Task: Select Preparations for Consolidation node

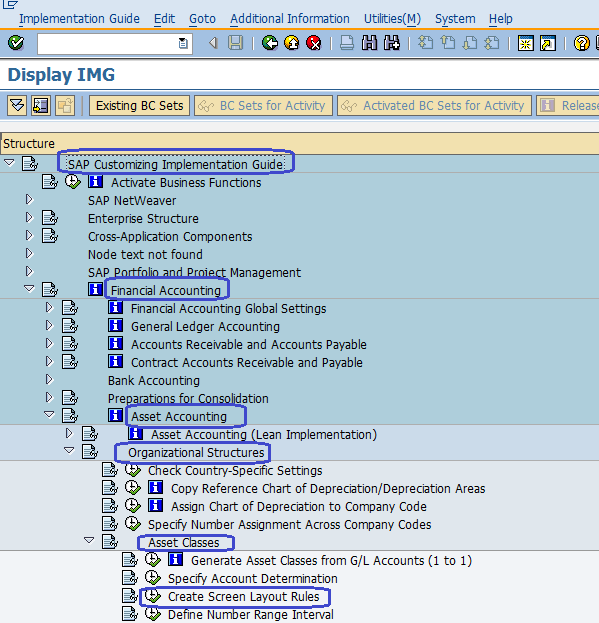Action: (188, 399)
